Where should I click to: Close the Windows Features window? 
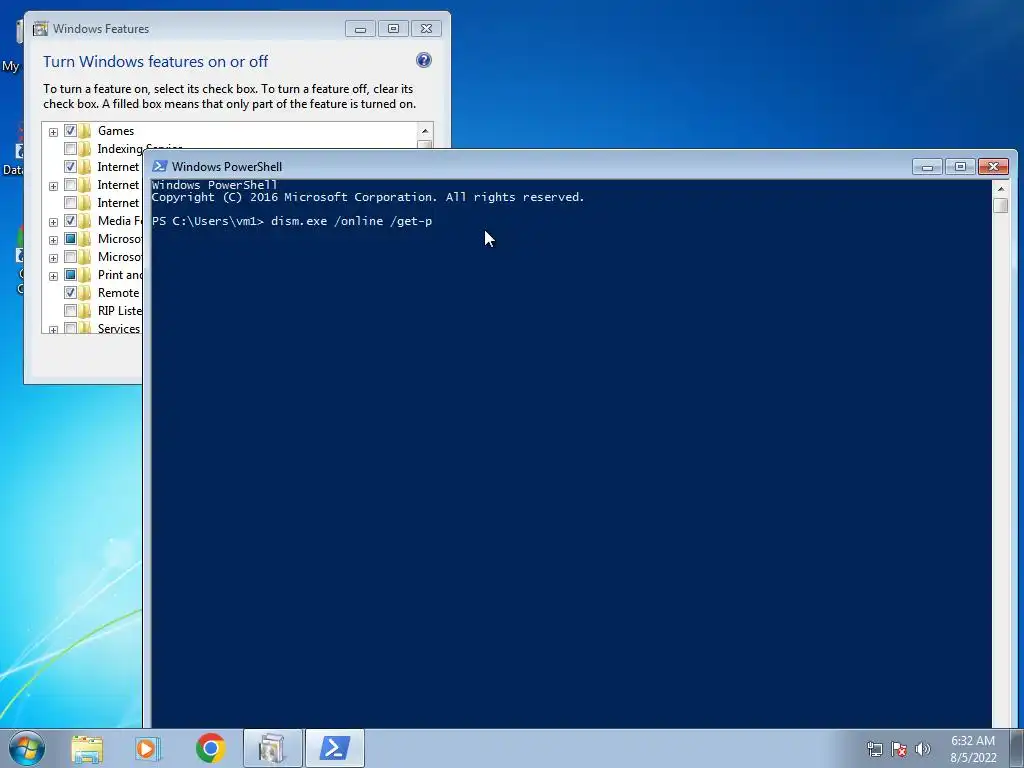click(x=426, y=29)
